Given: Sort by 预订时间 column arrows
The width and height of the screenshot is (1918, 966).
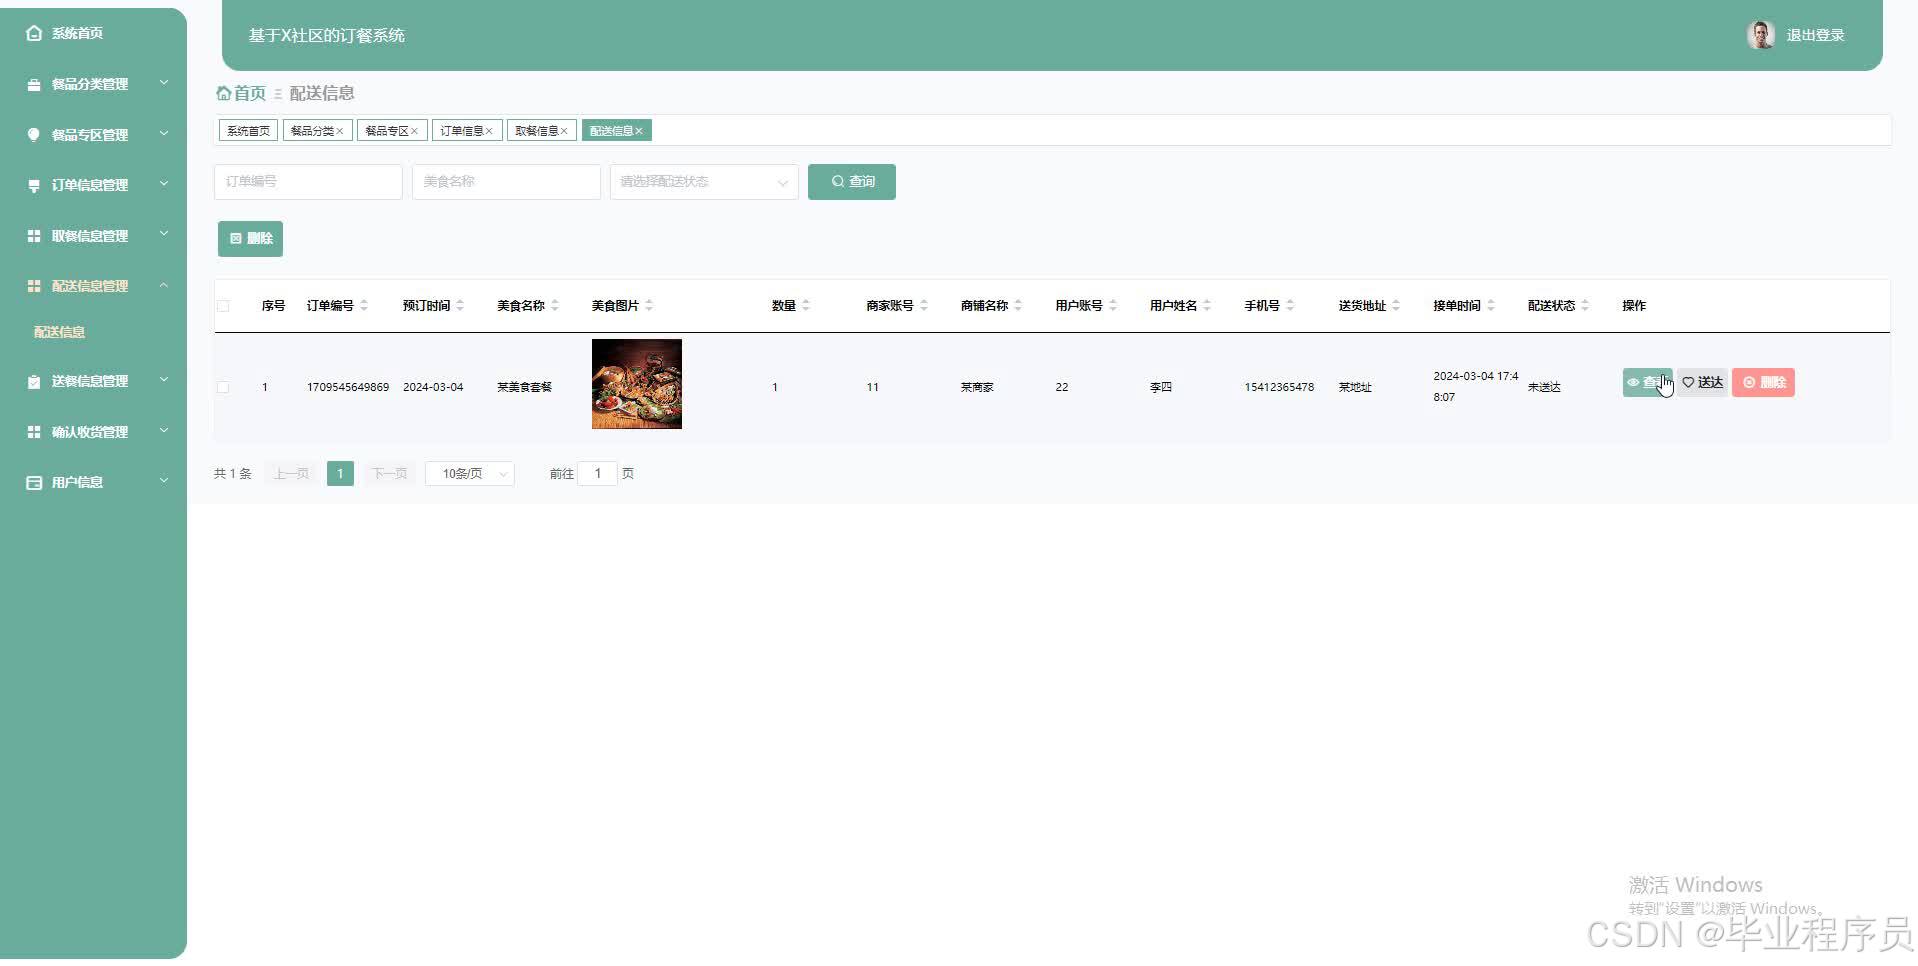Looking at the screenshot, I should (x=460, y=305).
